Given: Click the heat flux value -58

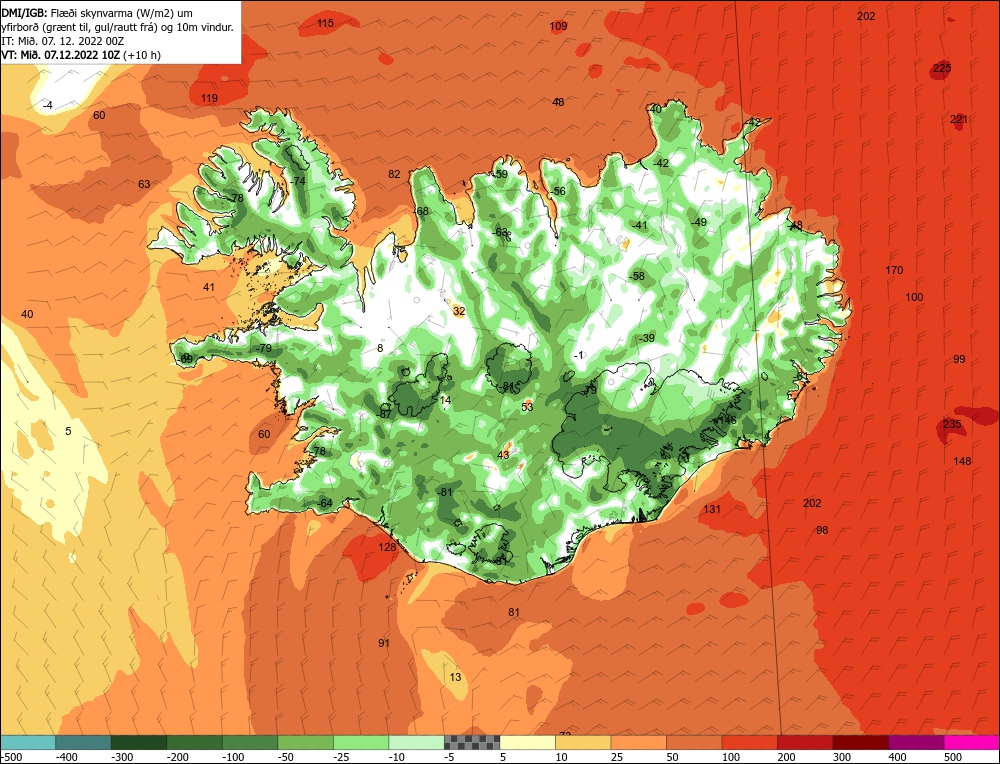Looking at the screenshot, I should pos(636,276).
